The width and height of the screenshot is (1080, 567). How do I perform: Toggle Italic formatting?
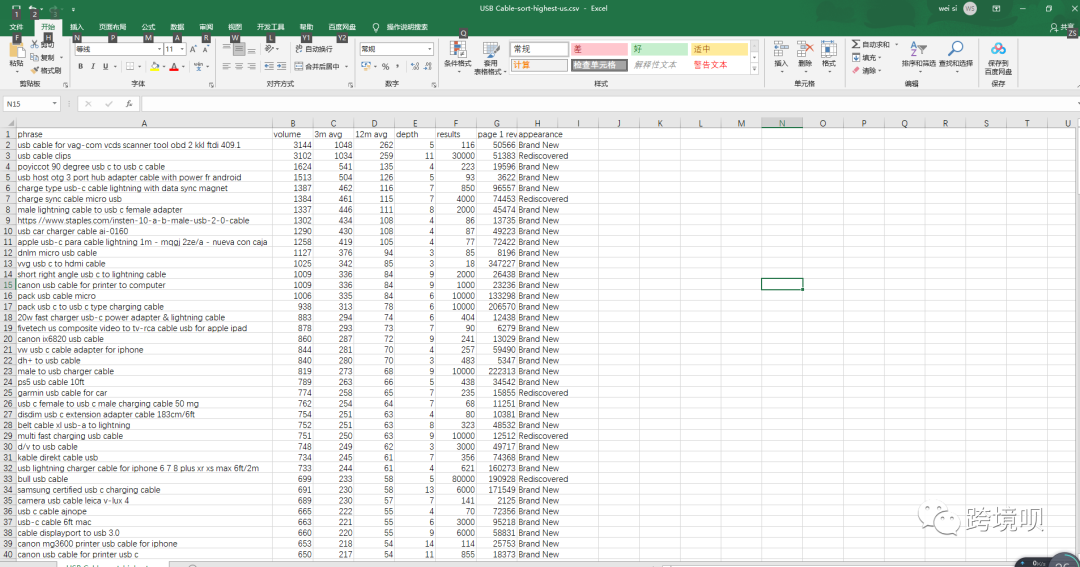coord(93,67)
